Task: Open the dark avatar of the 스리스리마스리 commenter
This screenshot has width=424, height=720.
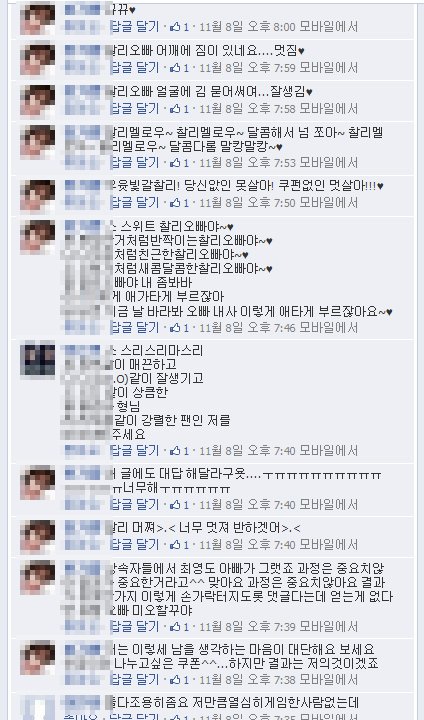Action: point(38,358)
